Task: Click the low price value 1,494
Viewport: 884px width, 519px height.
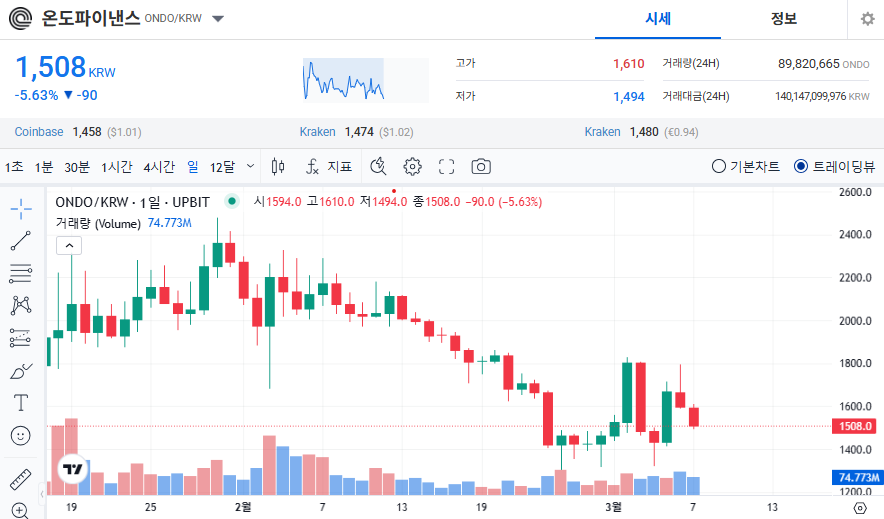Action: 629,97
